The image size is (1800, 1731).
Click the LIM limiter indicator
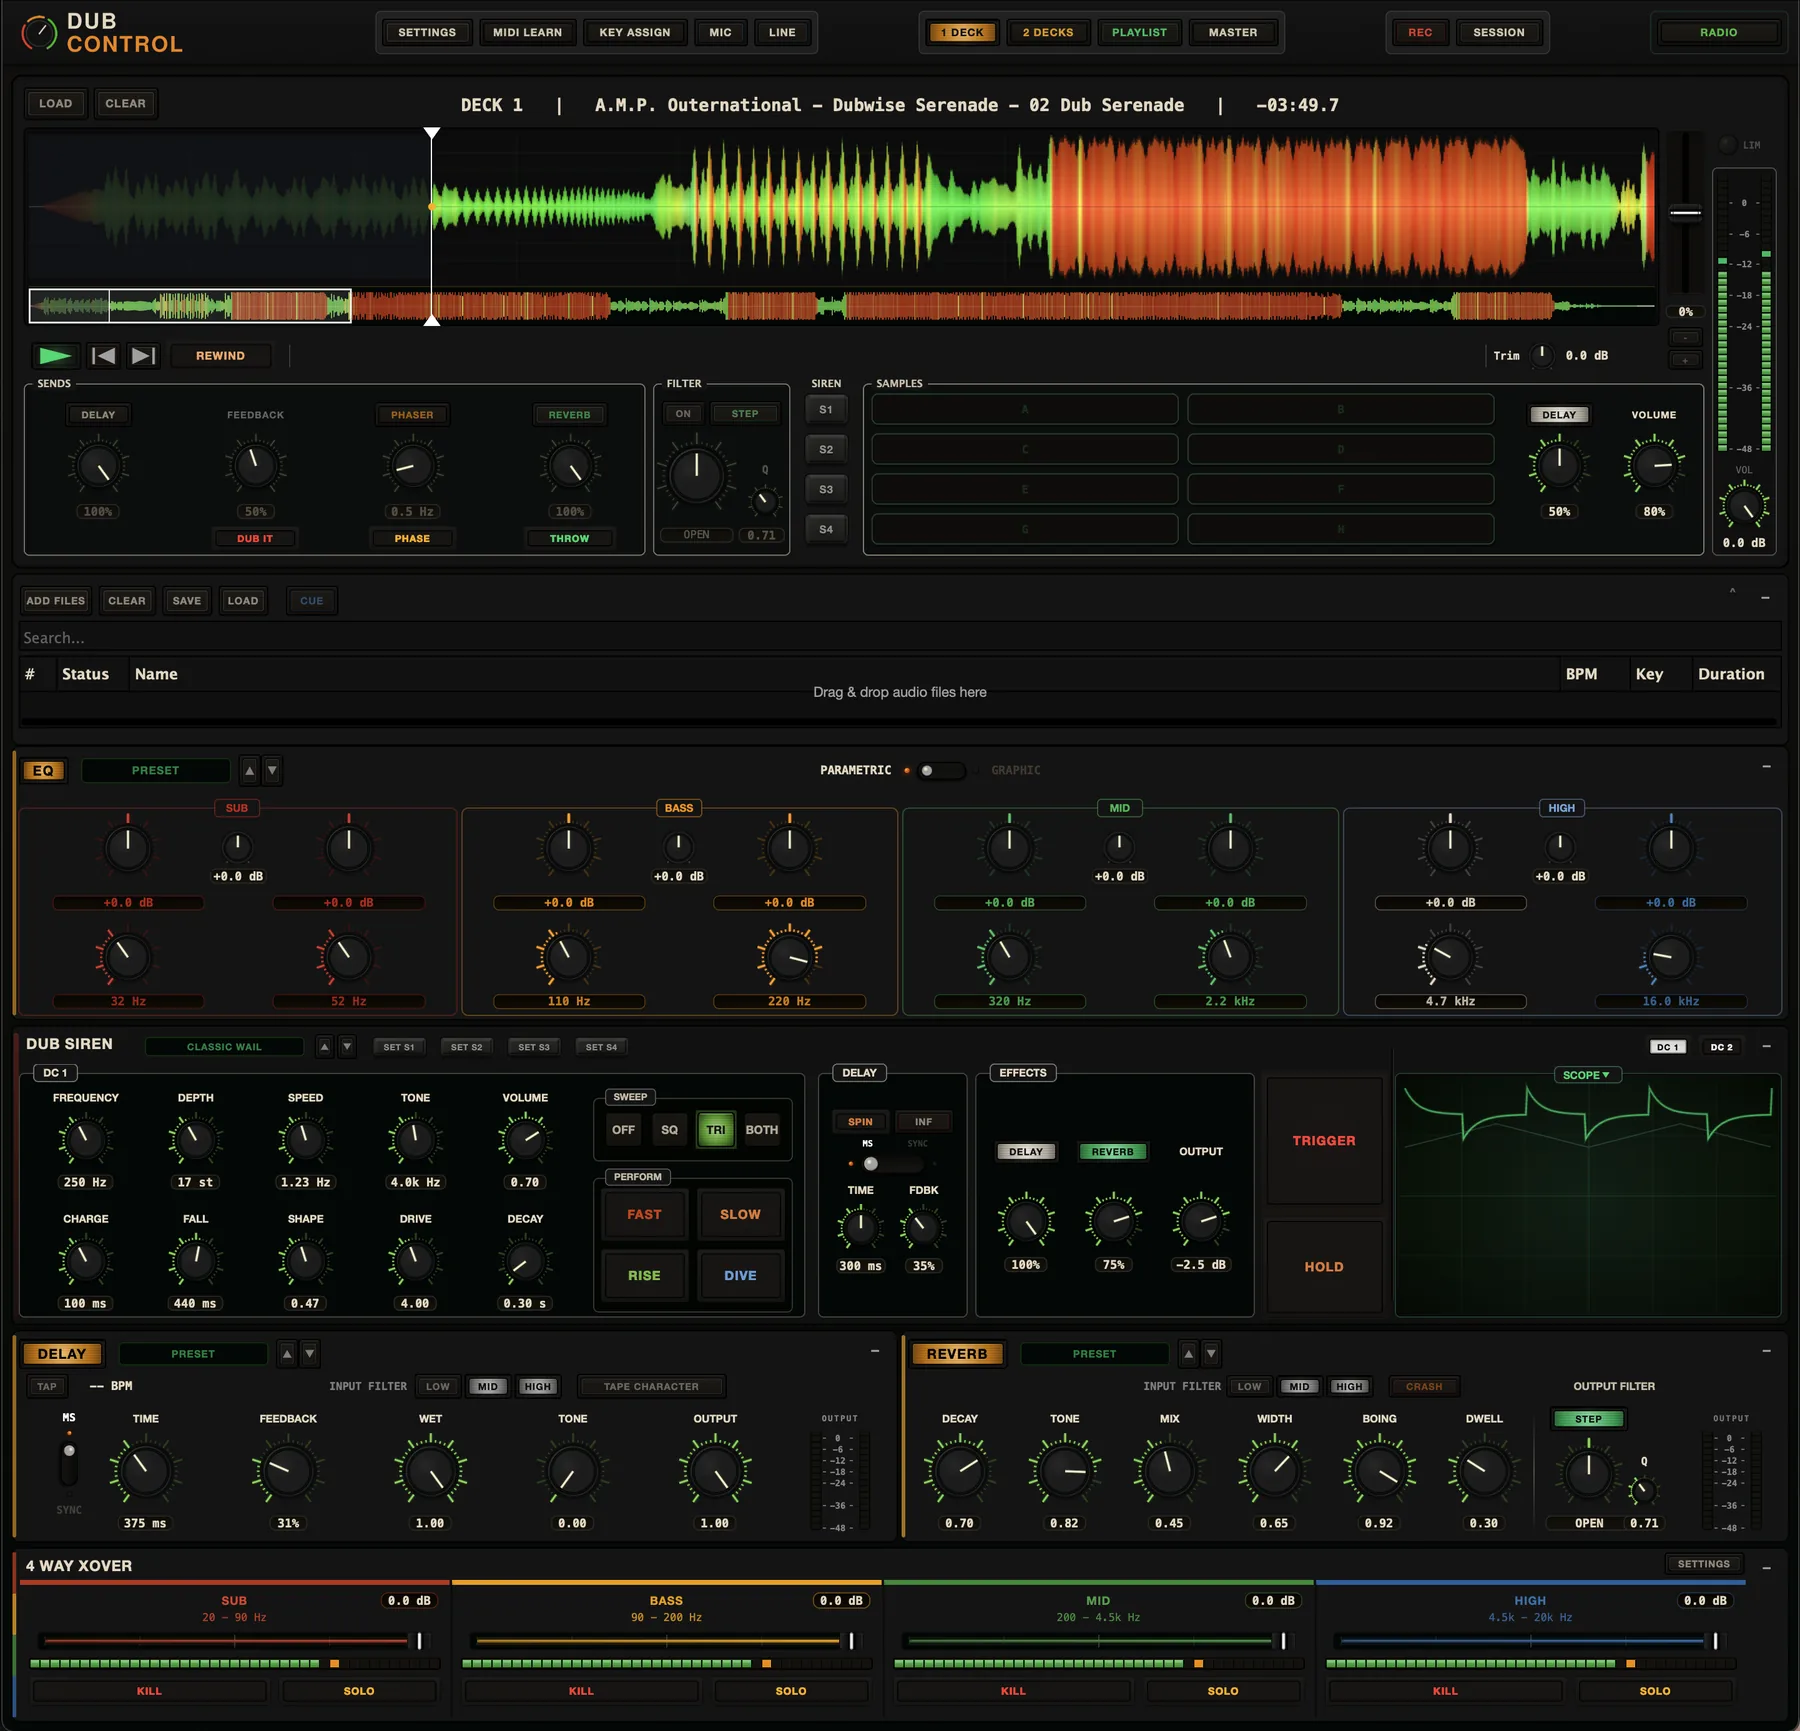tap(1727, 145)
